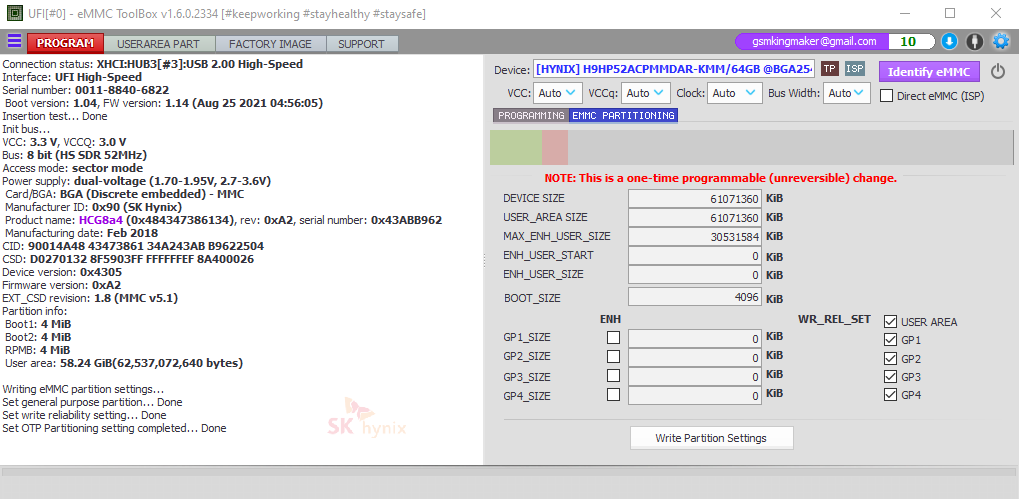Click the TP test point icon
This screenshot has height=499, width=1019.
(829, 69)
